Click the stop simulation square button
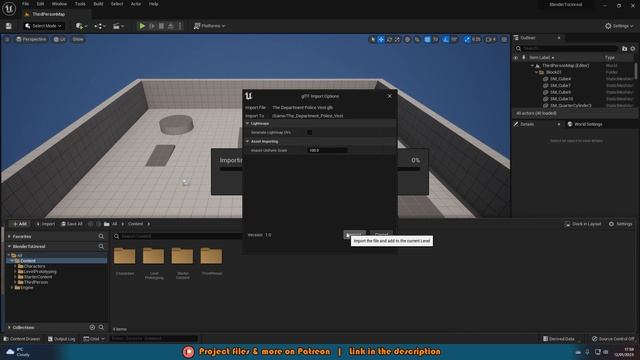640x360 pixels. [161, 26]
